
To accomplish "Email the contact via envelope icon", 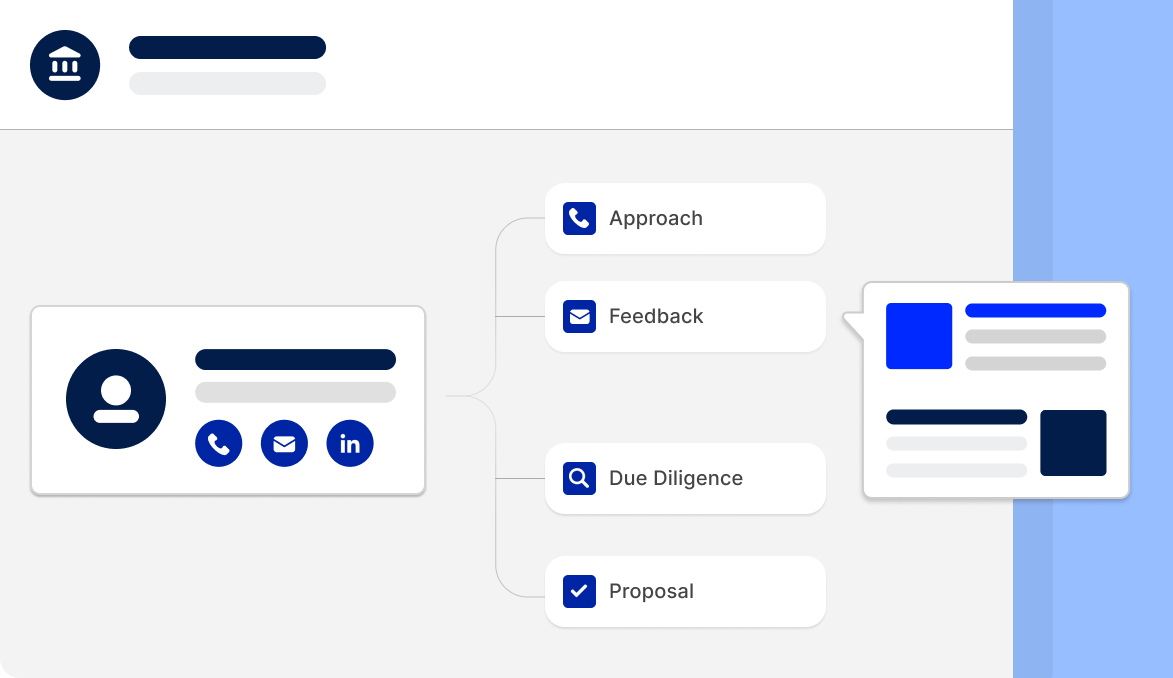I will point(284,444).
